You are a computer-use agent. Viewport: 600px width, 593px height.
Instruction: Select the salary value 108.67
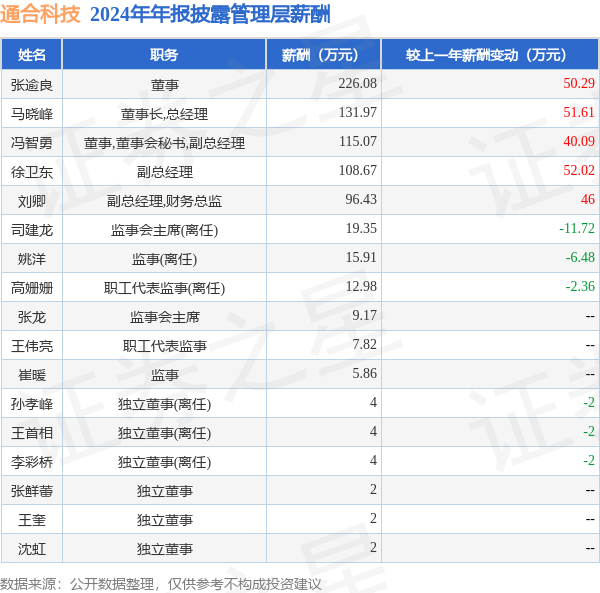357,171
